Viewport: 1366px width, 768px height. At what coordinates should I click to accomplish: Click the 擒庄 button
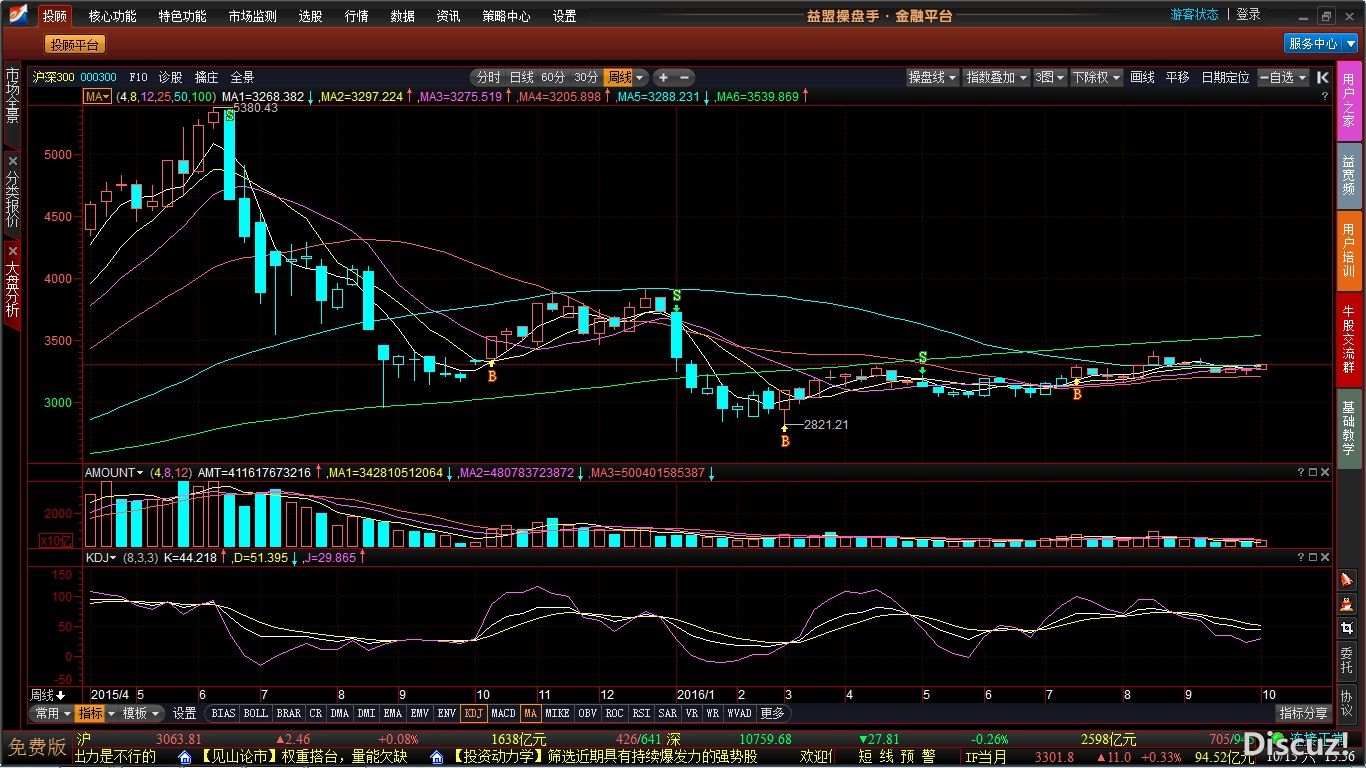[206, 77]
